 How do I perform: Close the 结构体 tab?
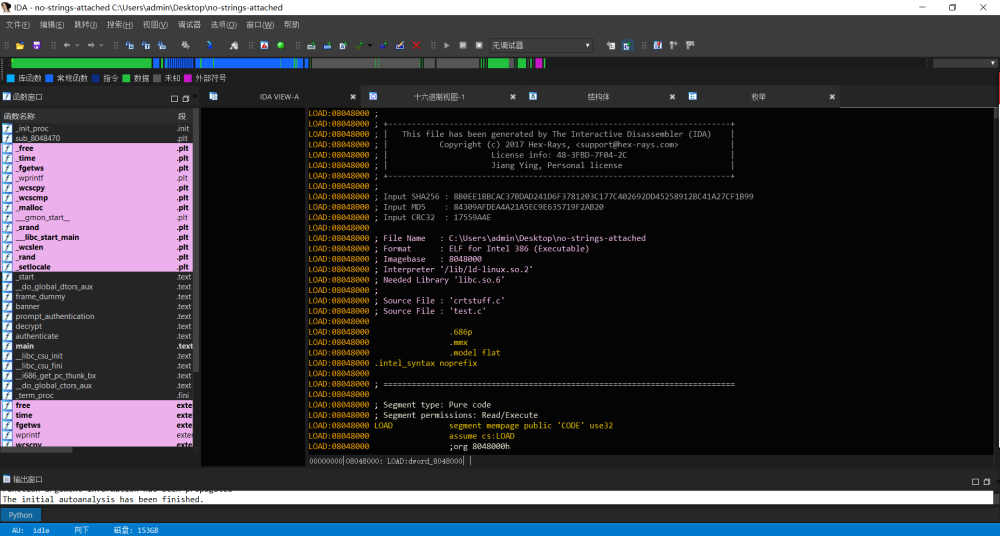(672, 97)
